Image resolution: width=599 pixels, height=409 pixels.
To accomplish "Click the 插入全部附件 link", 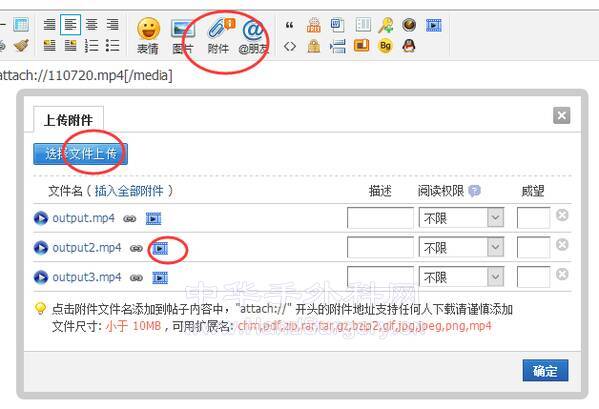I will click(x=129, y=191).
